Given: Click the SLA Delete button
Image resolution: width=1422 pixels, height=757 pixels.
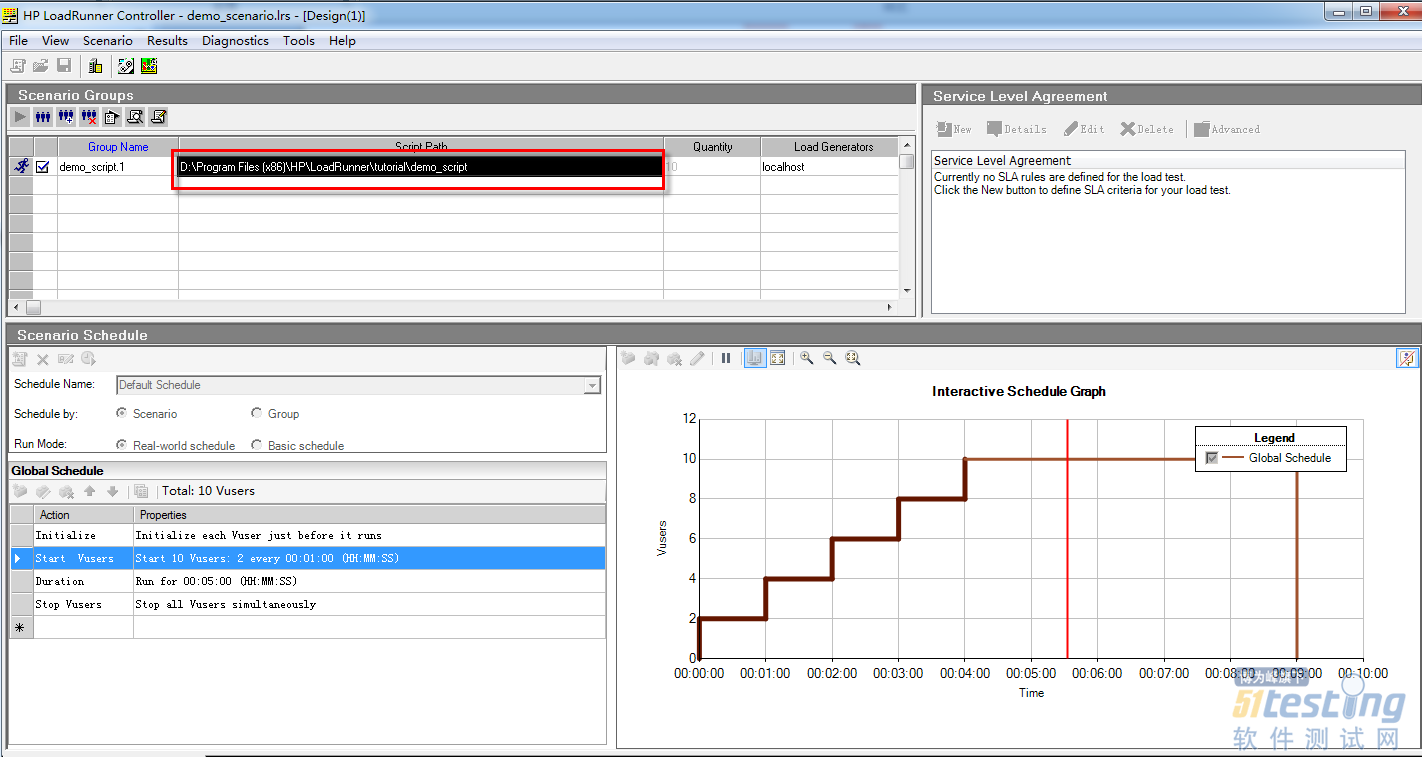Looking at the screenshot, I should pos(1147,129).
